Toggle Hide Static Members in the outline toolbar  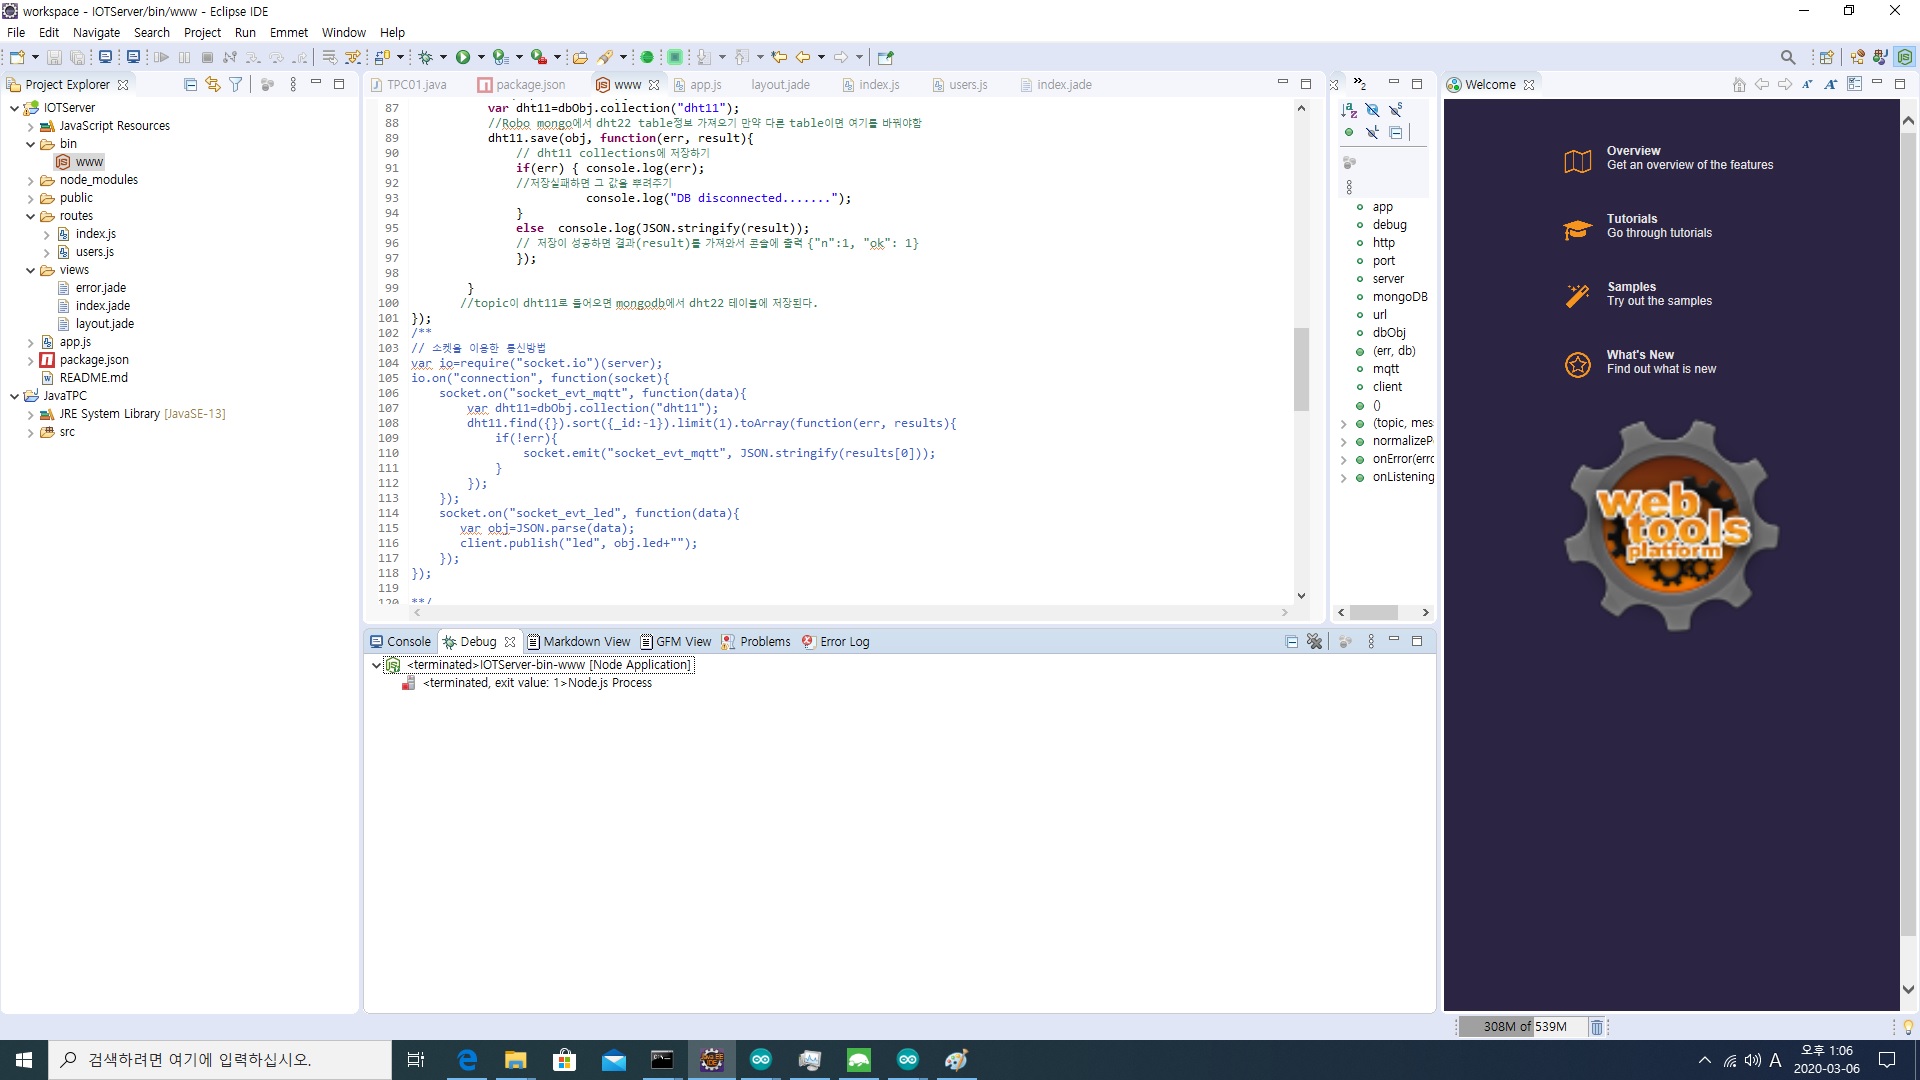(x=1396, y=110)
